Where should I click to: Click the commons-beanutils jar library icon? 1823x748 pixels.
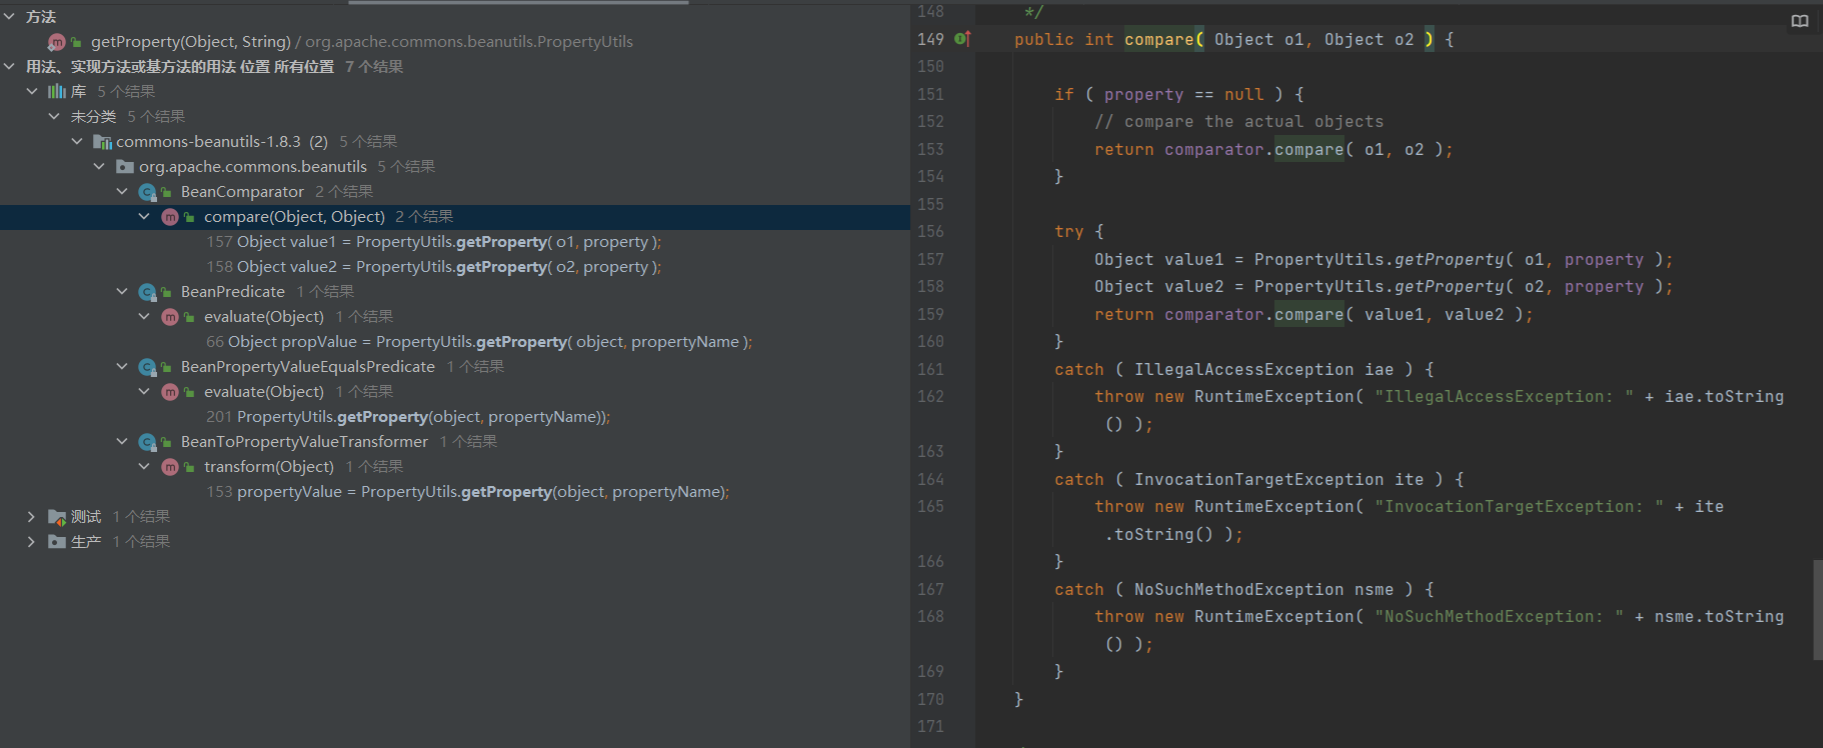tap(102, 141)
